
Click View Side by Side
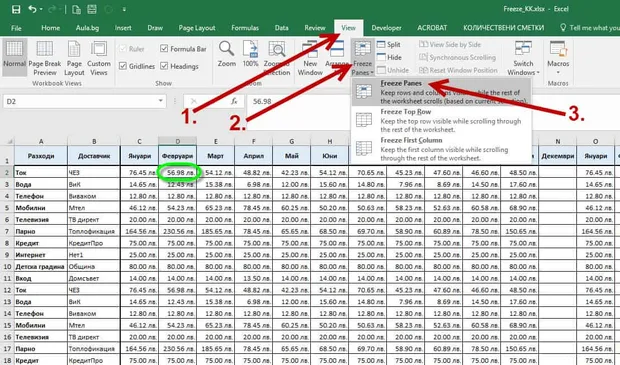(450, 45)
